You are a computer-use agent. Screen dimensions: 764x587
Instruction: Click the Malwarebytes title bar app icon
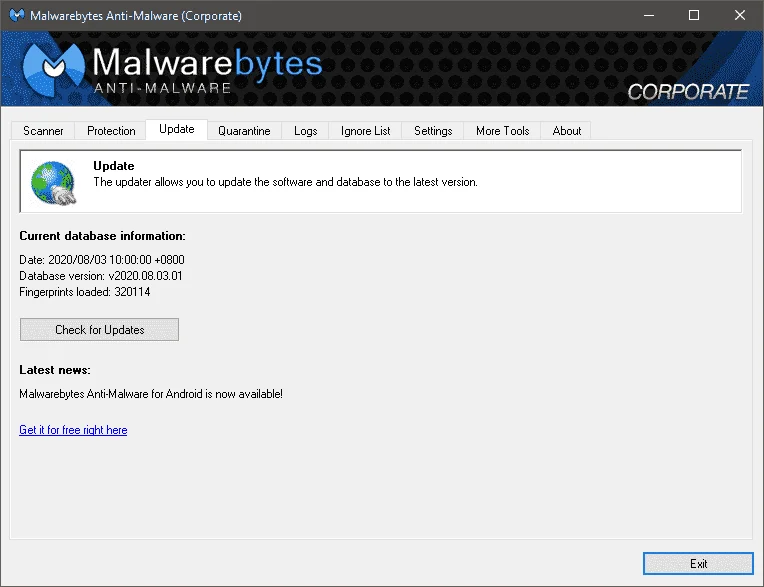click(17, 16)
